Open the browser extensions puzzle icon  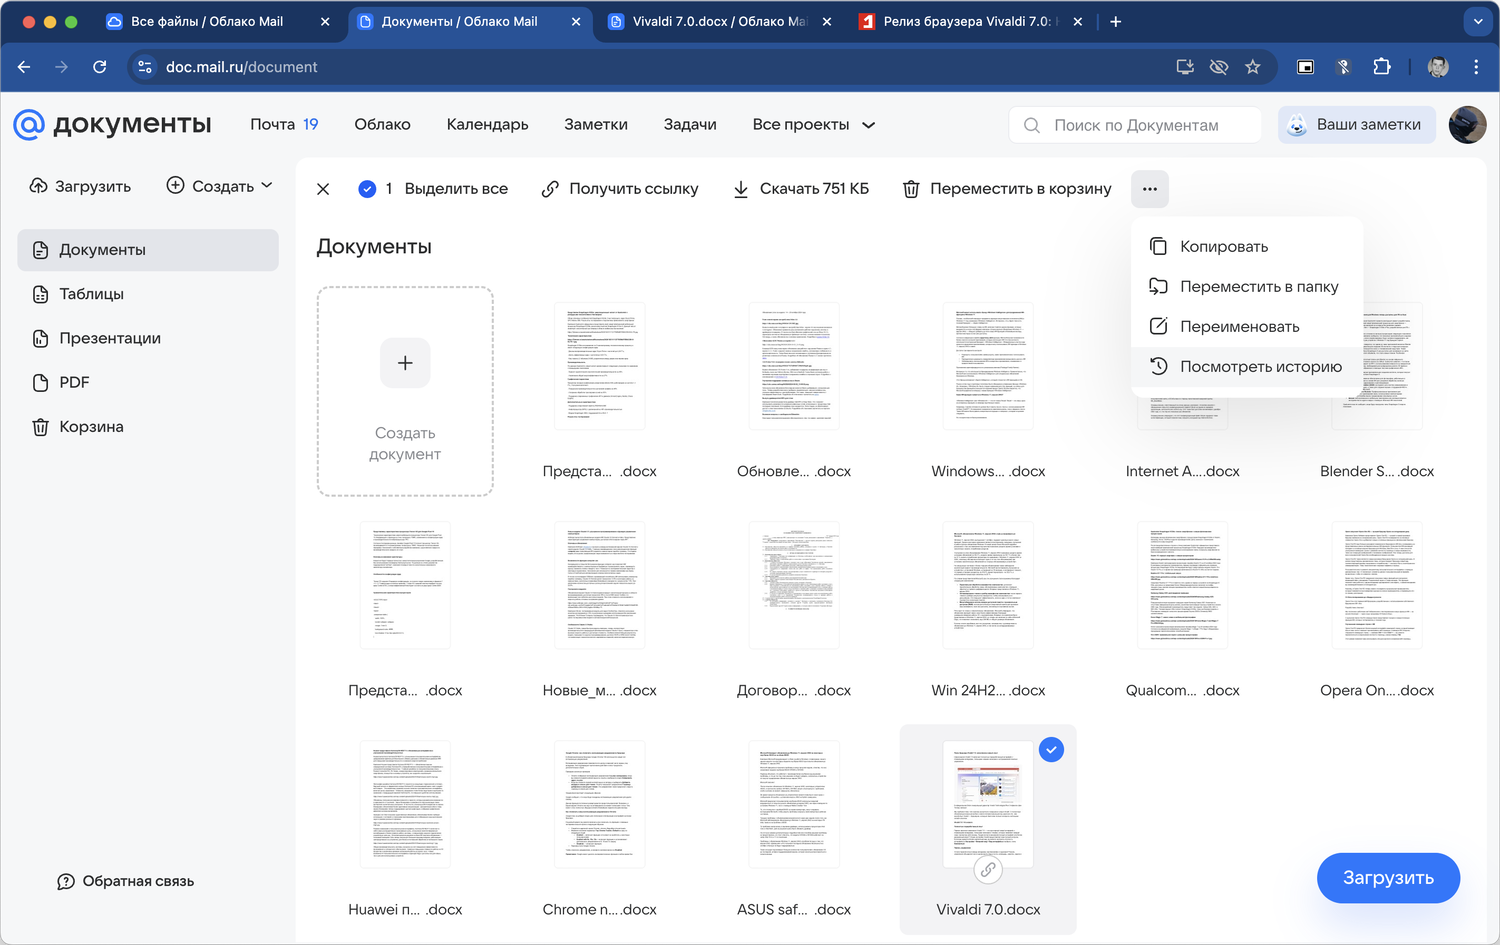pos(1381,67)
